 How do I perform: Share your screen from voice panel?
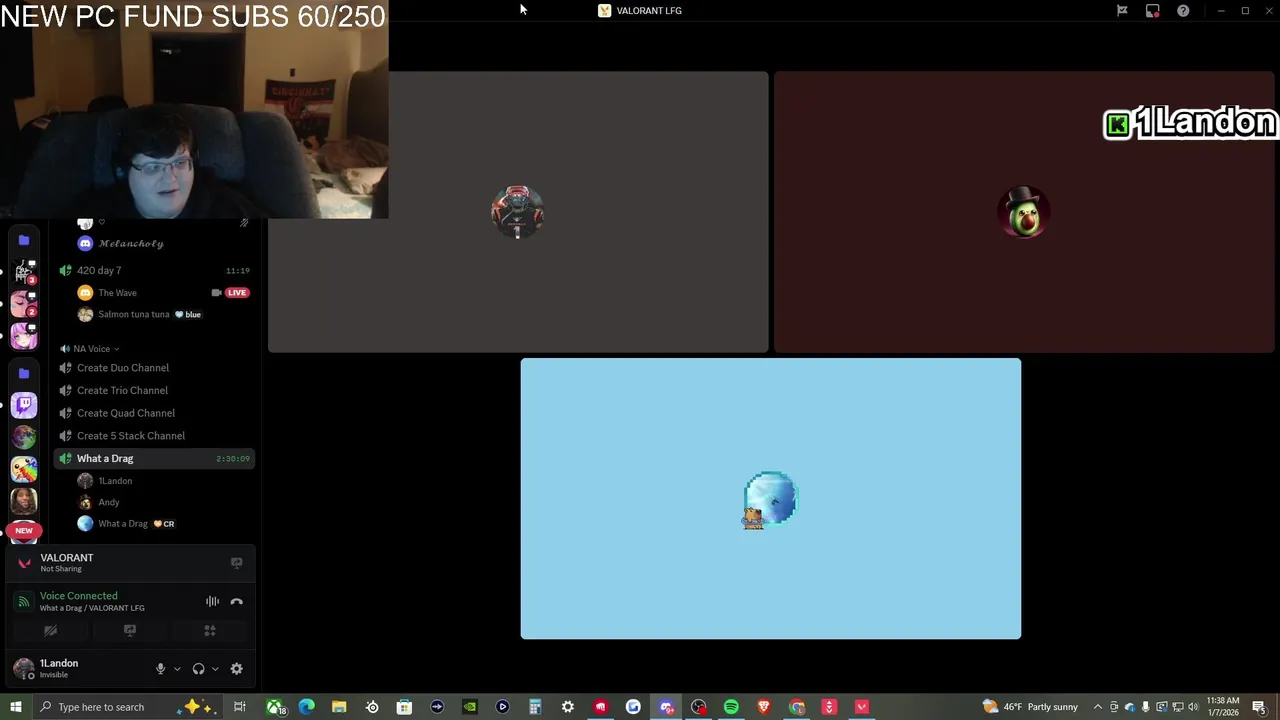click(x=130, y=631)
